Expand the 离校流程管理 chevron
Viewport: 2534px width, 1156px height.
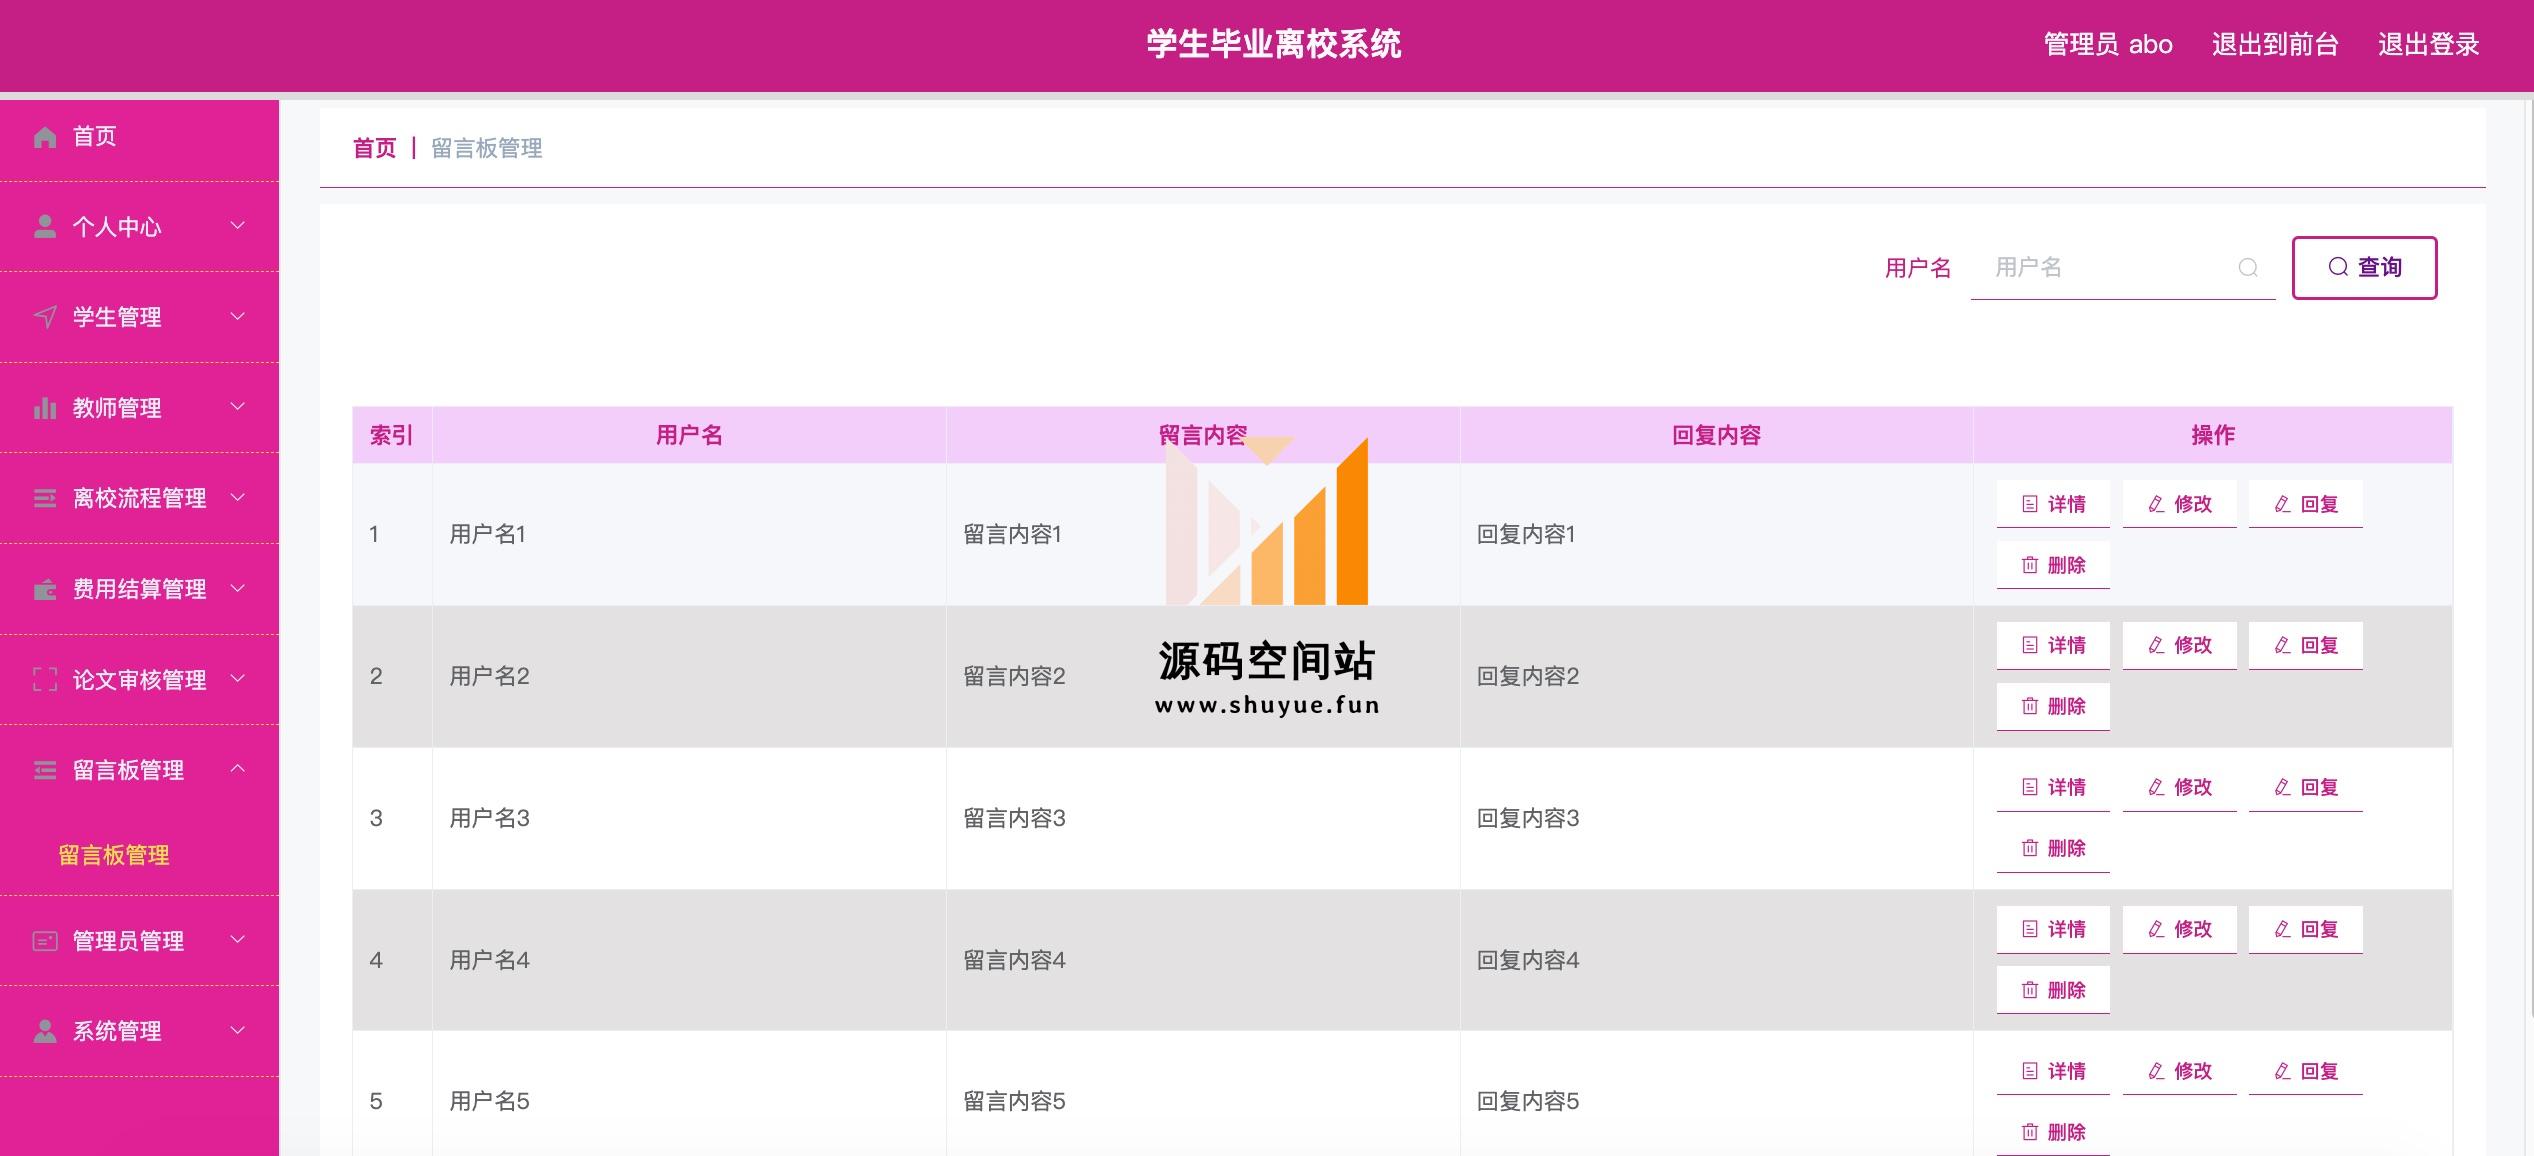[238, 497]
